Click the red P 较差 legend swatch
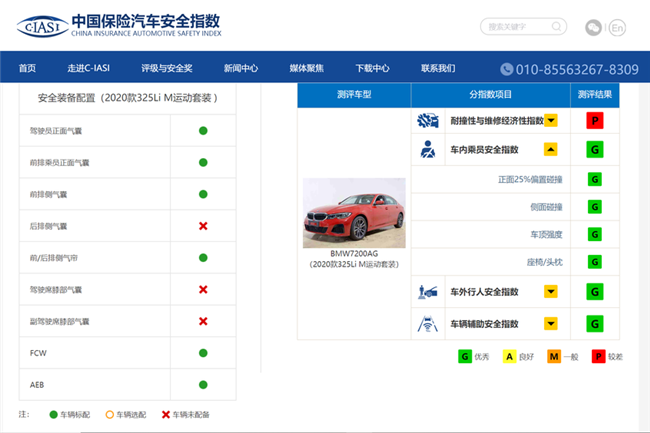Viewport: 650px width, 433px height. (599, 356)
